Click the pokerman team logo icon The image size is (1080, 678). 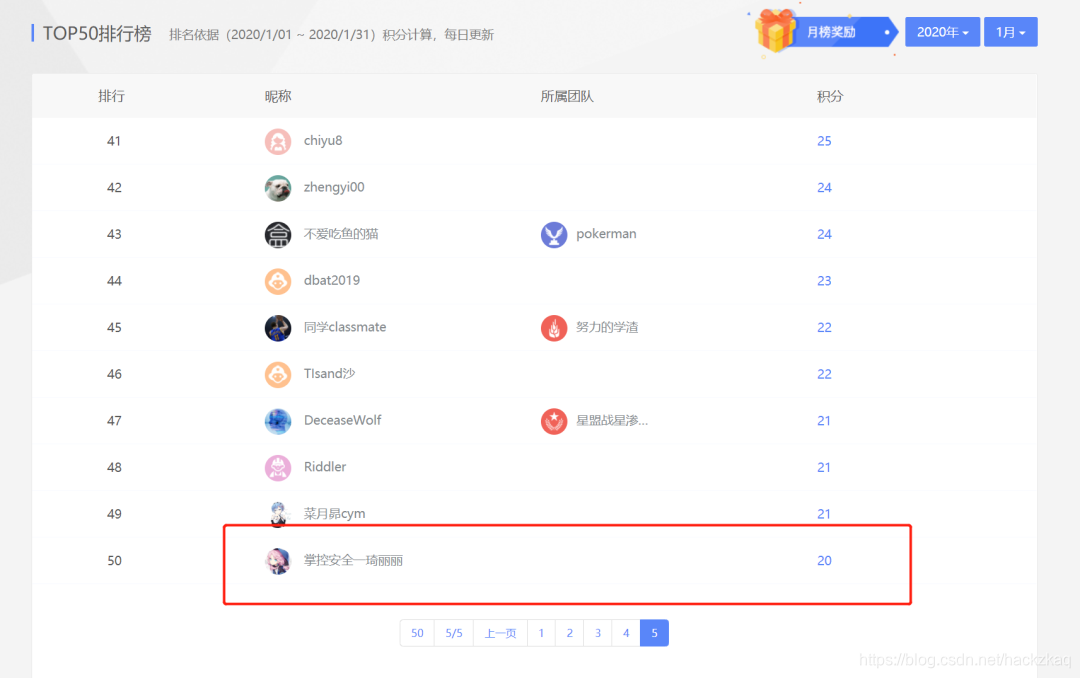tap(554, 234)
